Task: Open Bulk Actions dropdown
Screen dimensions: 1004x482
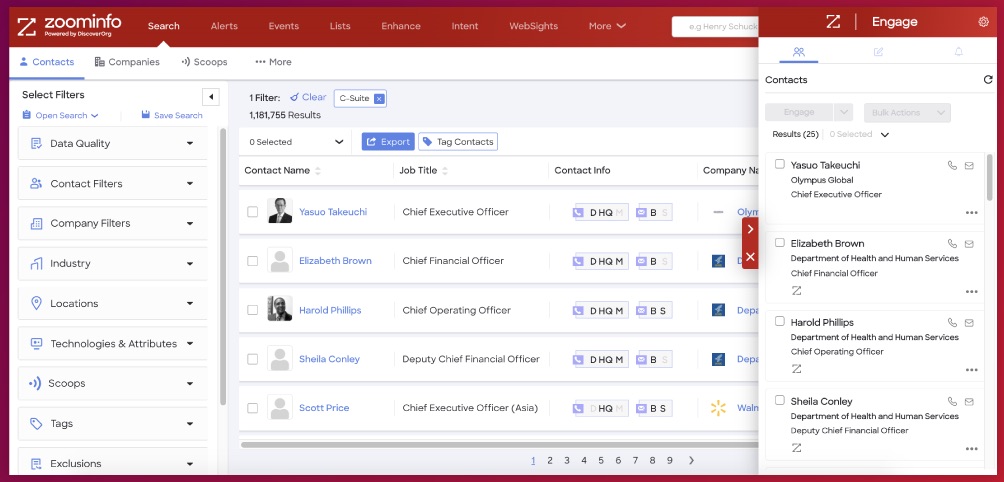Action: point(907,113)
